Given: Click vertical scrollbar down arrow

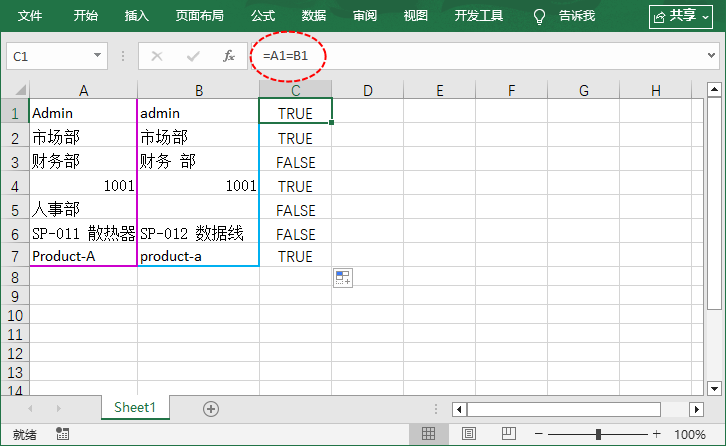Looking at the screenshot, I should pos(714,389).
